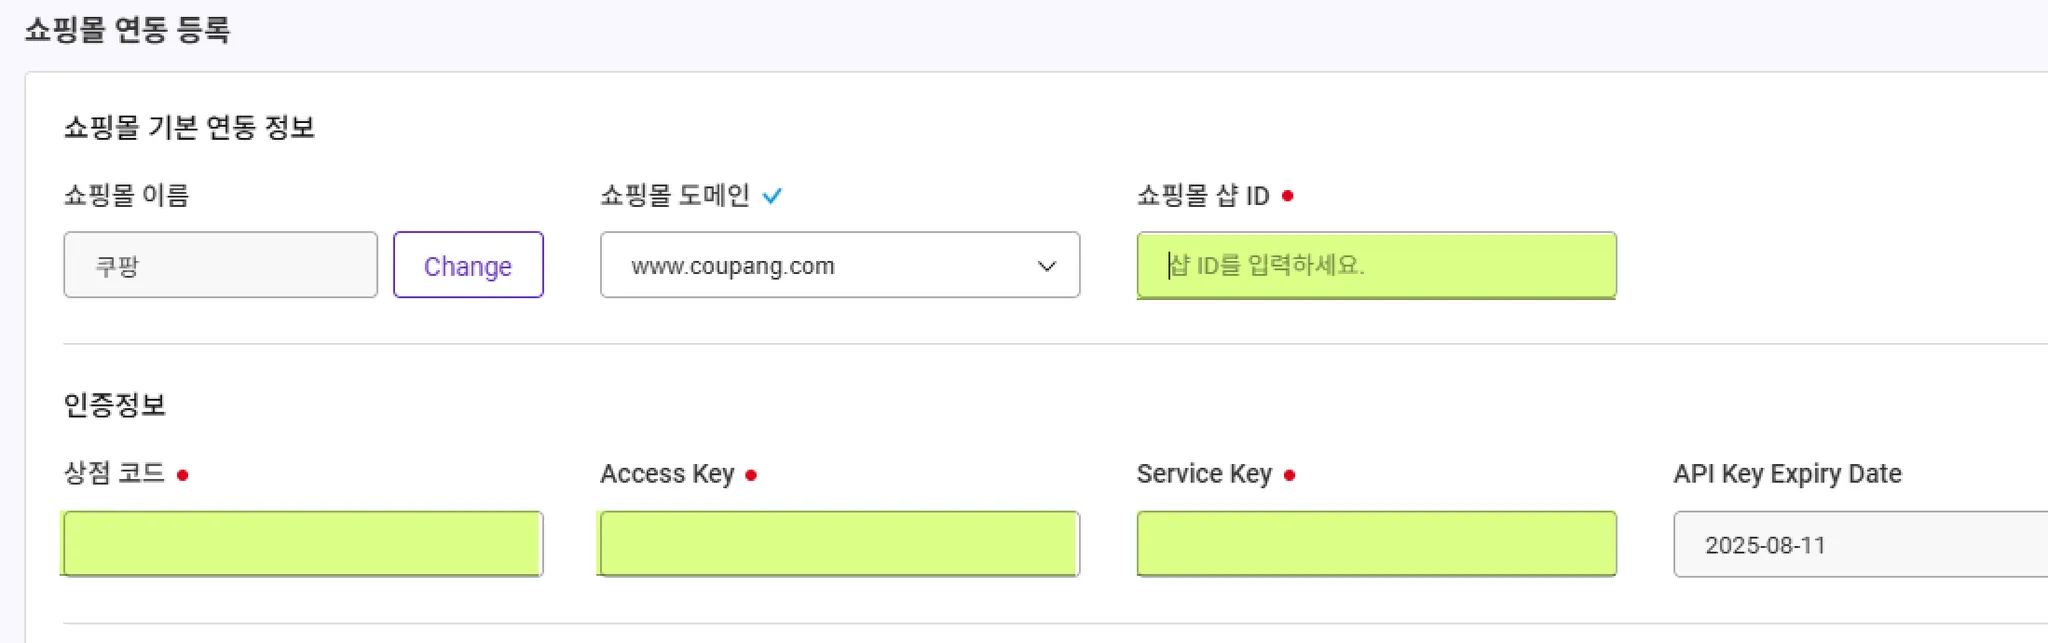Click the red required dot beside 쇼핑몰 샵 ID

(1288, 196)
